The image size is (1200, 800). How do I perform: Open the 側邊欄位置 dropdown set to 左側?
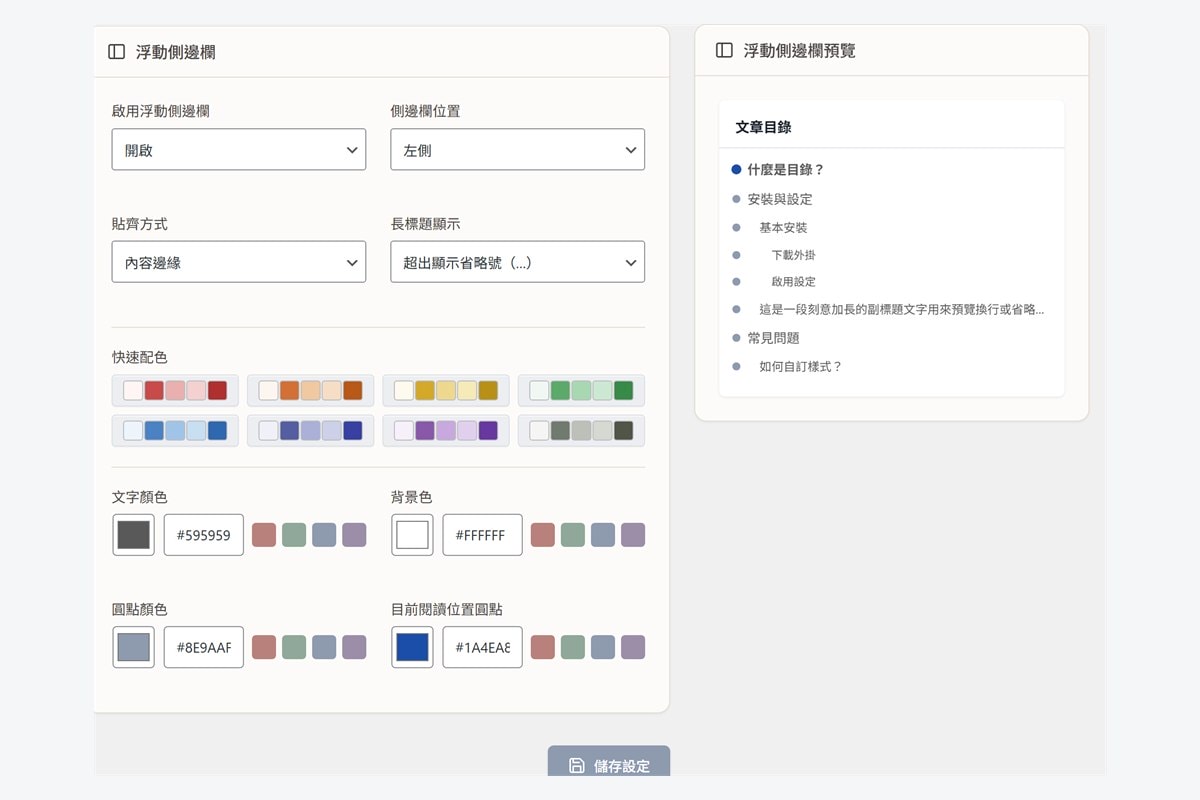click(517, 150)
